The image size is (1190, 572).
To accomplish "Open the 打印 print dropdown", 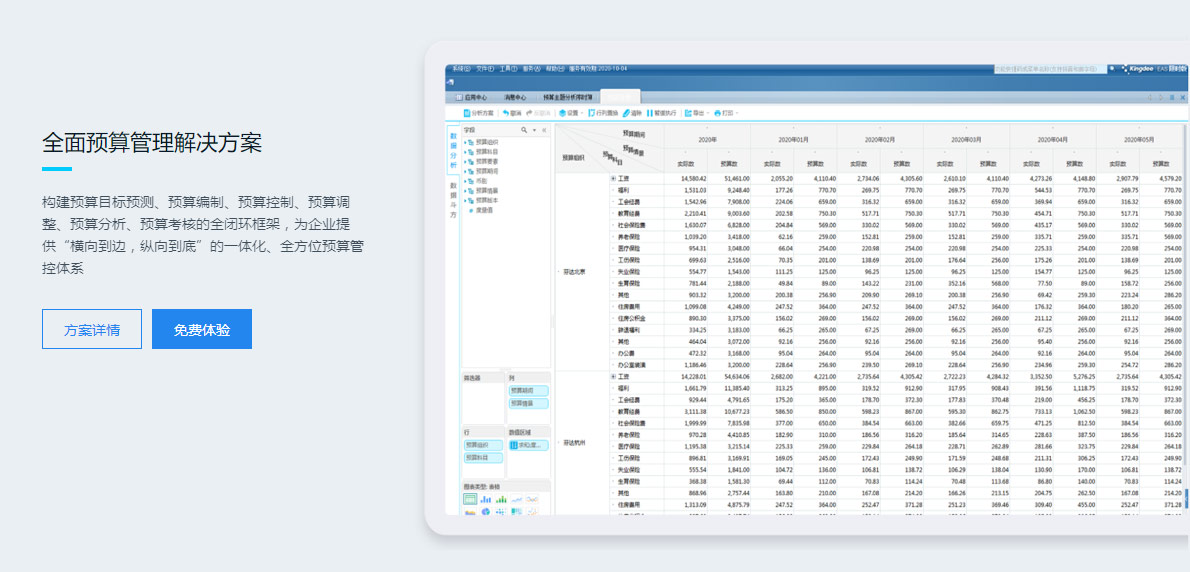I will [726, 113].
